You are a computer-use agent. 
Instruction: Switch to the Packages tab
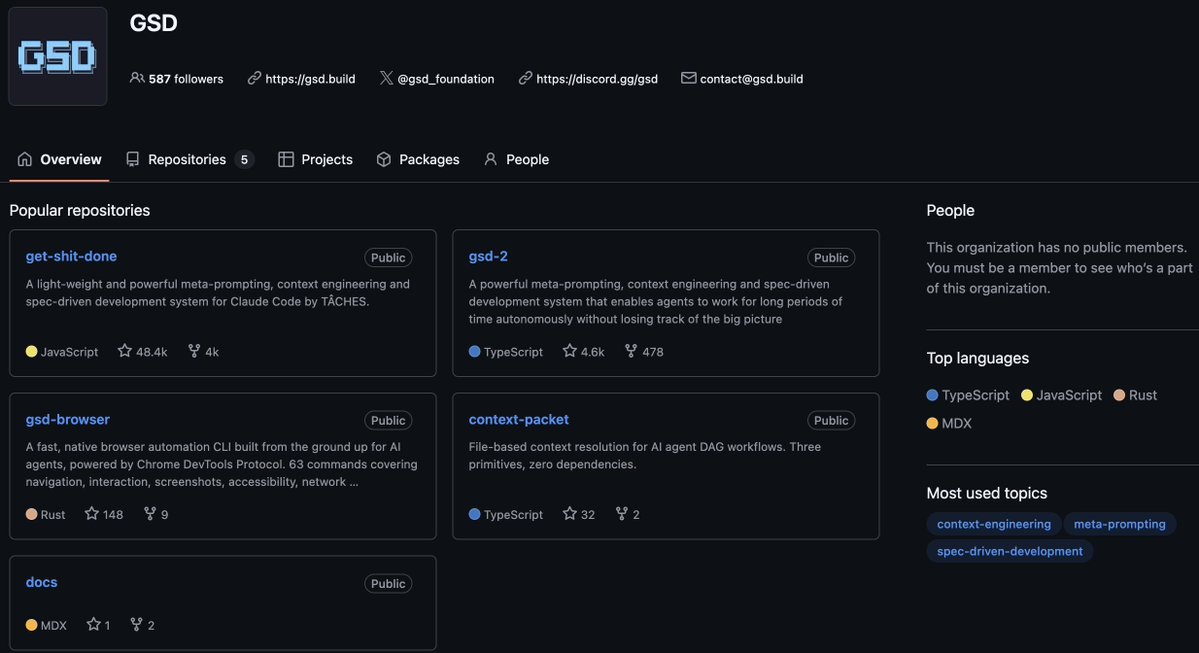(418, 159)
